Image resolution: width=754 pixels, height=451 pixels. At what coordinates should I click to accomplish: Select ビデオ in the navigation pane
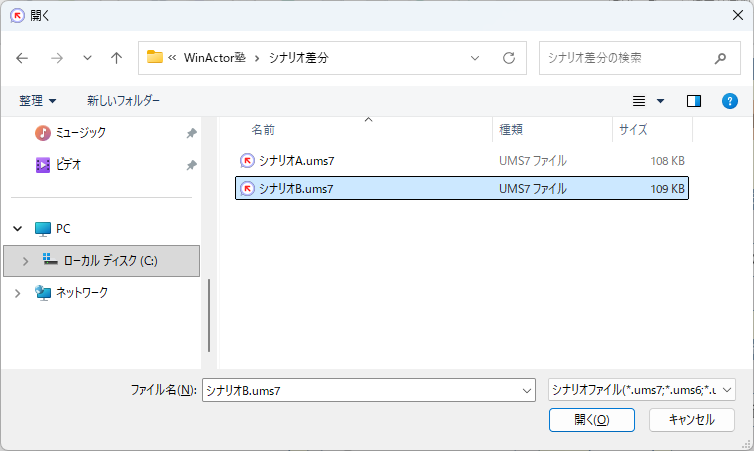click(68, 165)
